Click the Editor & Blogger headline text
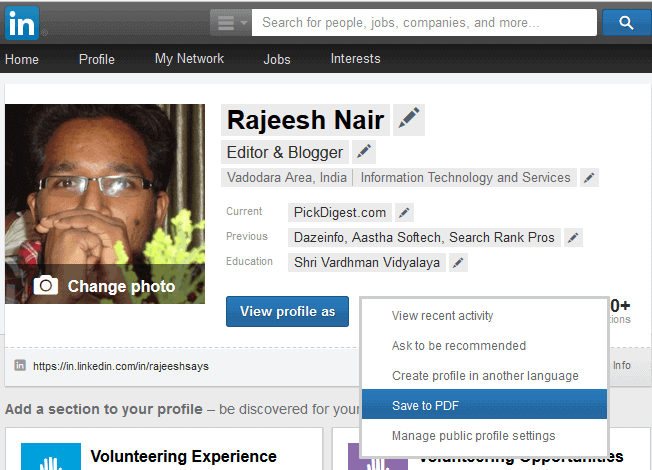The width and height of the screenshot is (652, 470). [x=285, y=152]
